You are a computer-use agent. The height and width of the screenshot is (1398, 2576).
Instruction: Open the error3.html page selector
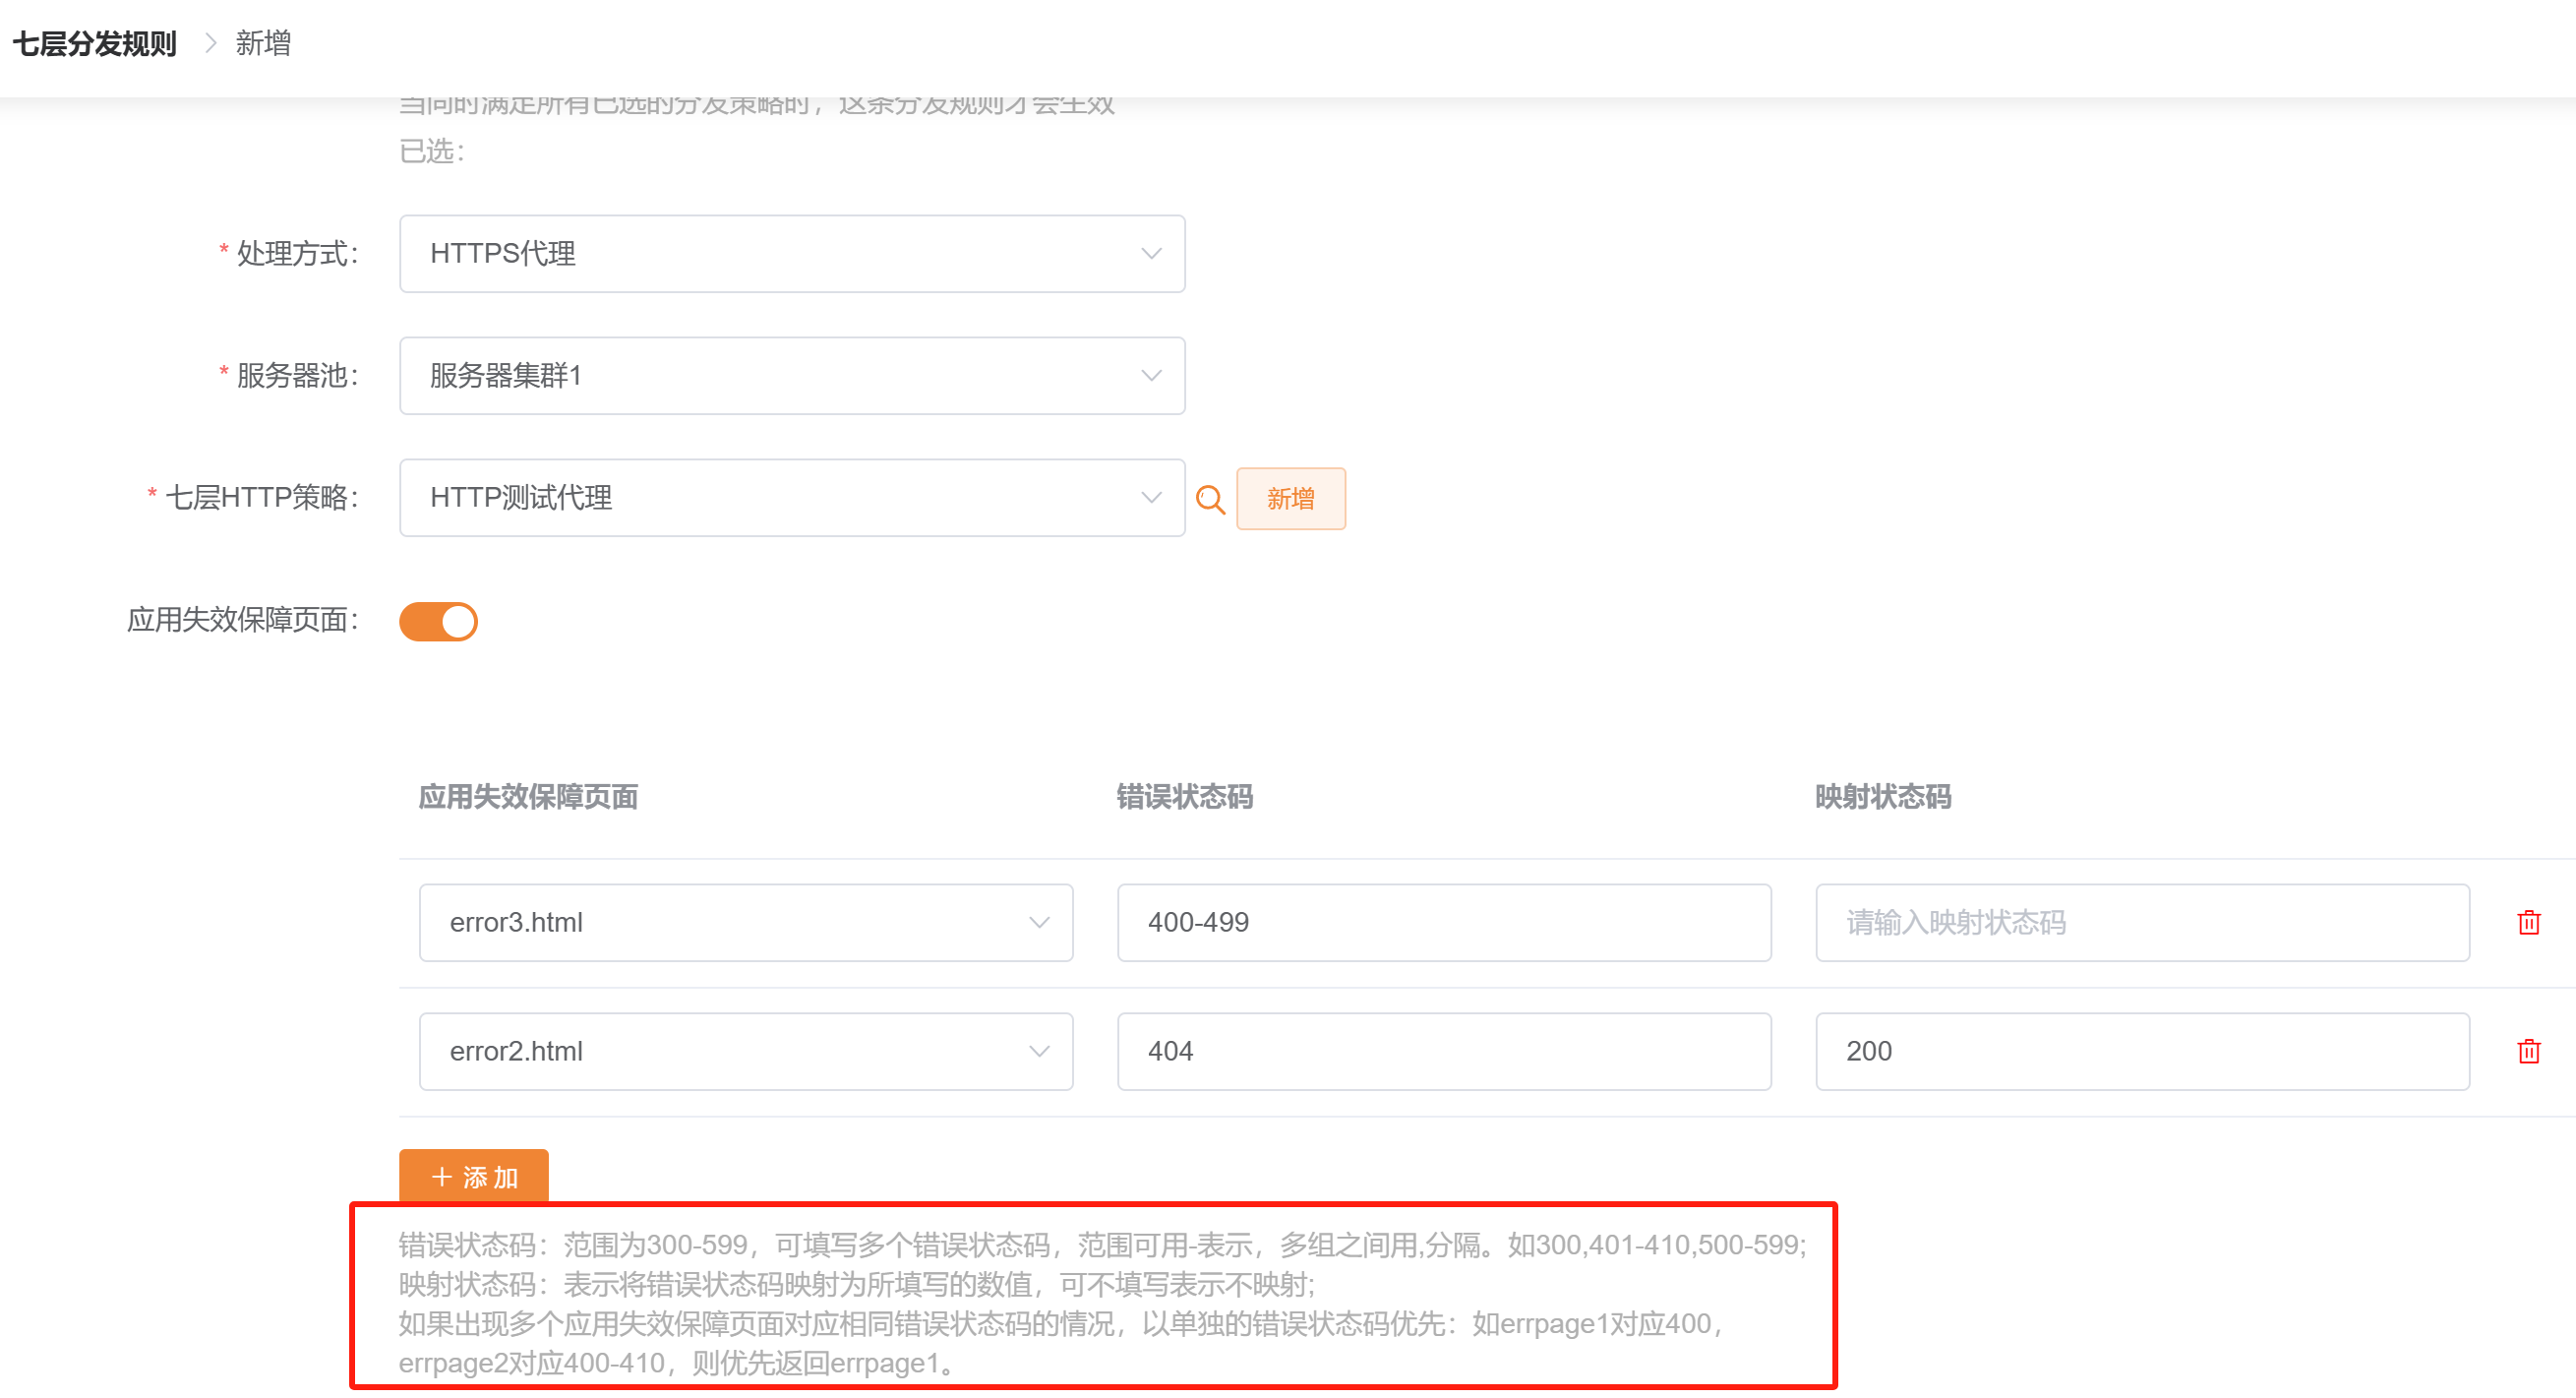coord(745,922)
